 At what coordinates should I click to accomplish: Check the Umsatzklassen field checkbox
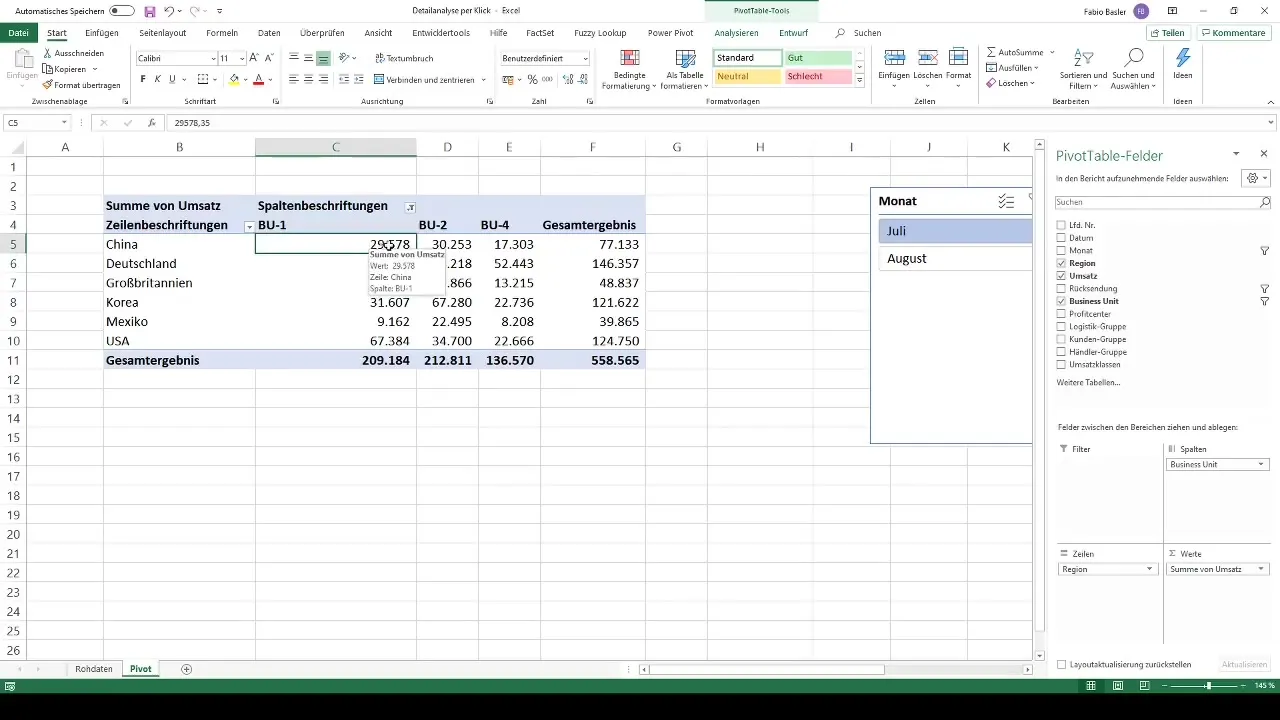point(1061,365)
